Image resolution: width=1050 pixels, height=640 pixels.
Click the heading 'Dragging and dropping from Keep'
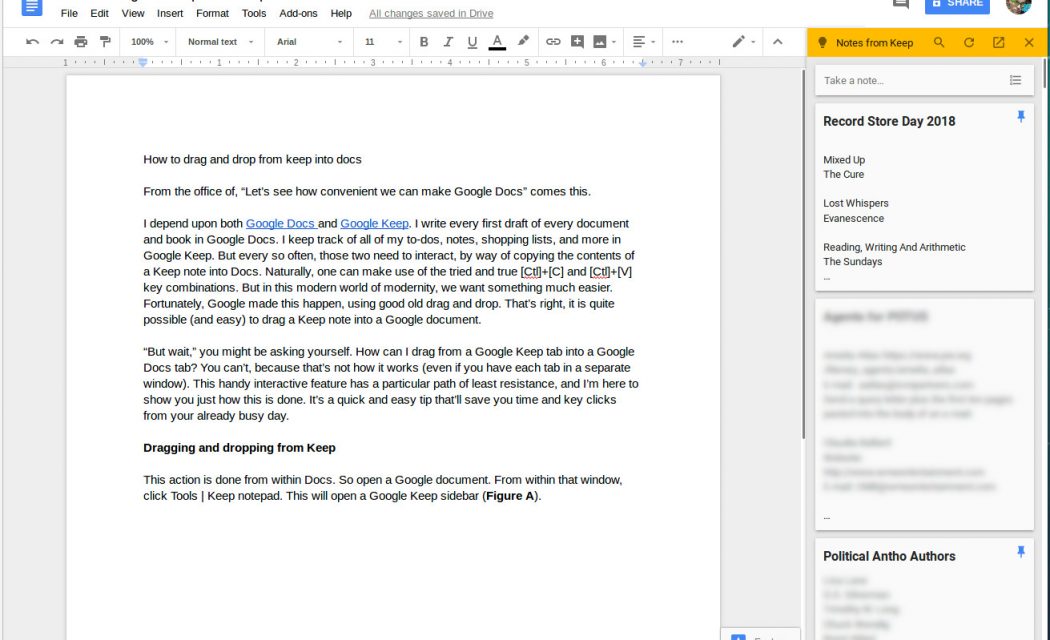239,448
